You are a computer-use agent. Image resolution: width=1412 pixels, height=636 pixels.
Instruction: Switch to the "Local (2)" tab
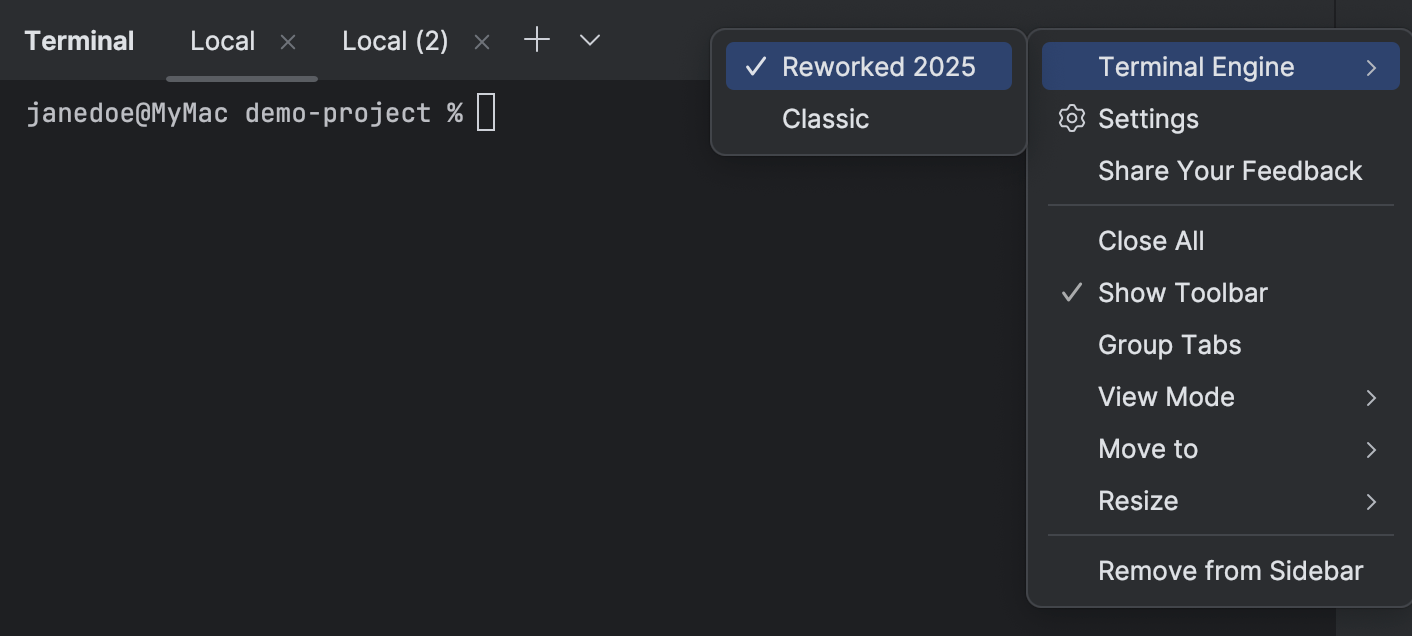click(x=394, y=40)
